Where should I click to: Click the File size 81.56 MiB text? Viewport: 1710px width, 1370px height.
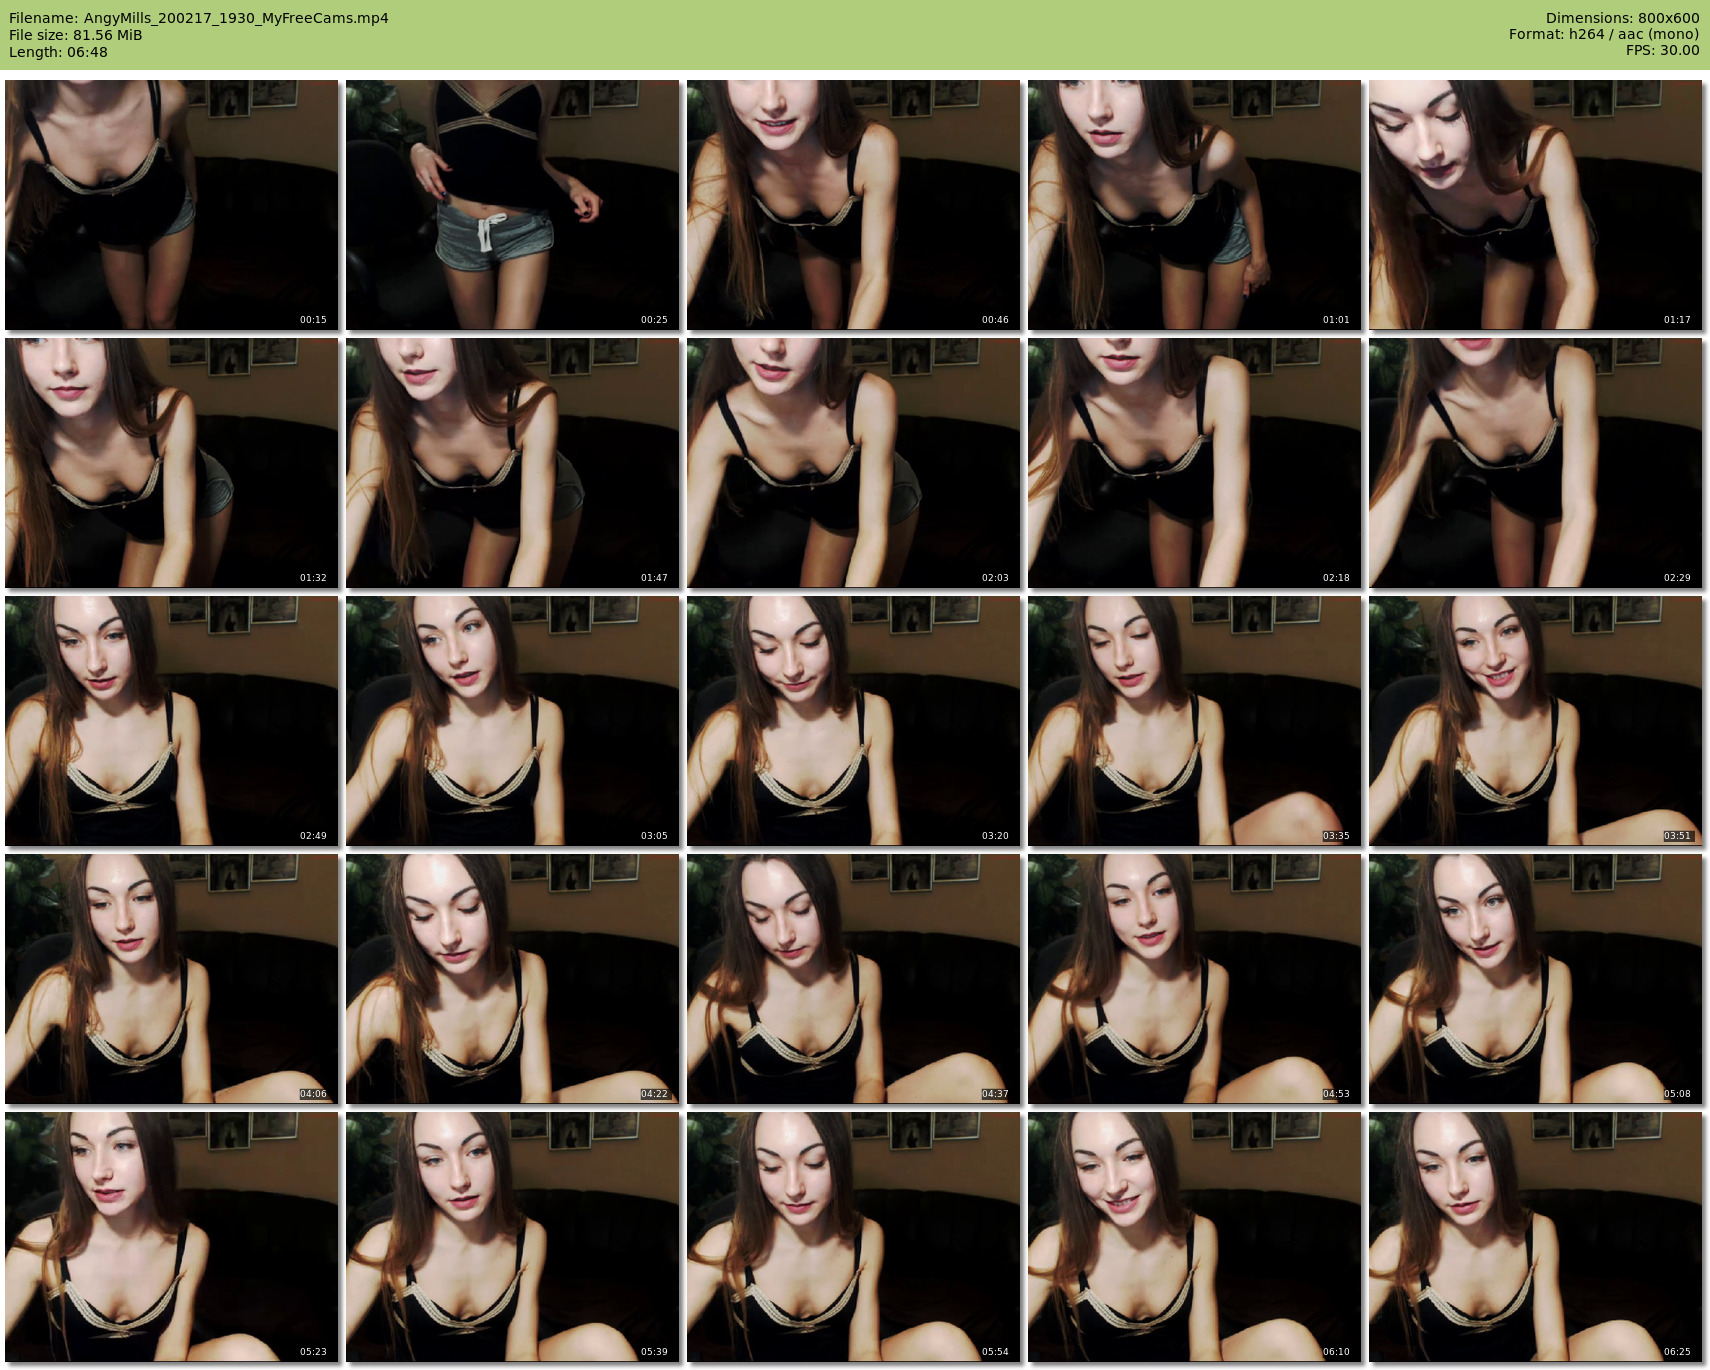click(76, 35)
